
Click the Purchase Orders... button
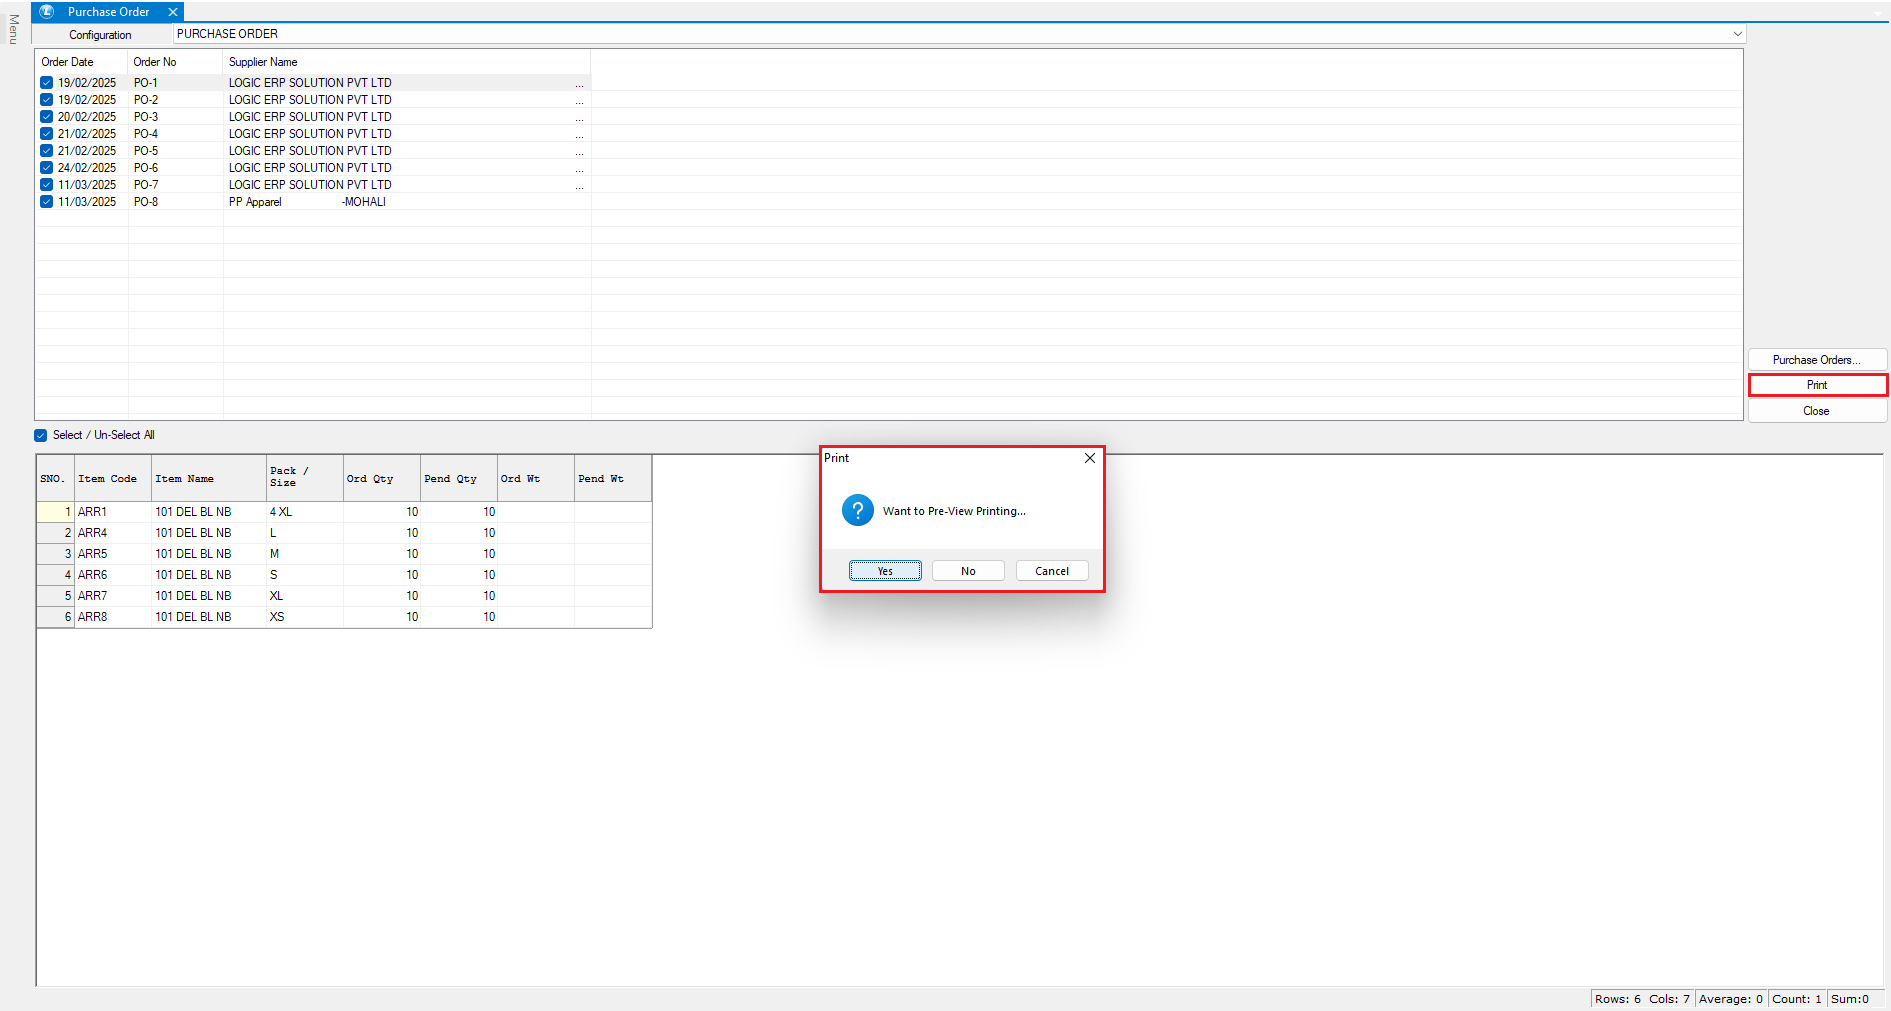pyautogui.click(x=1816, y=360)
